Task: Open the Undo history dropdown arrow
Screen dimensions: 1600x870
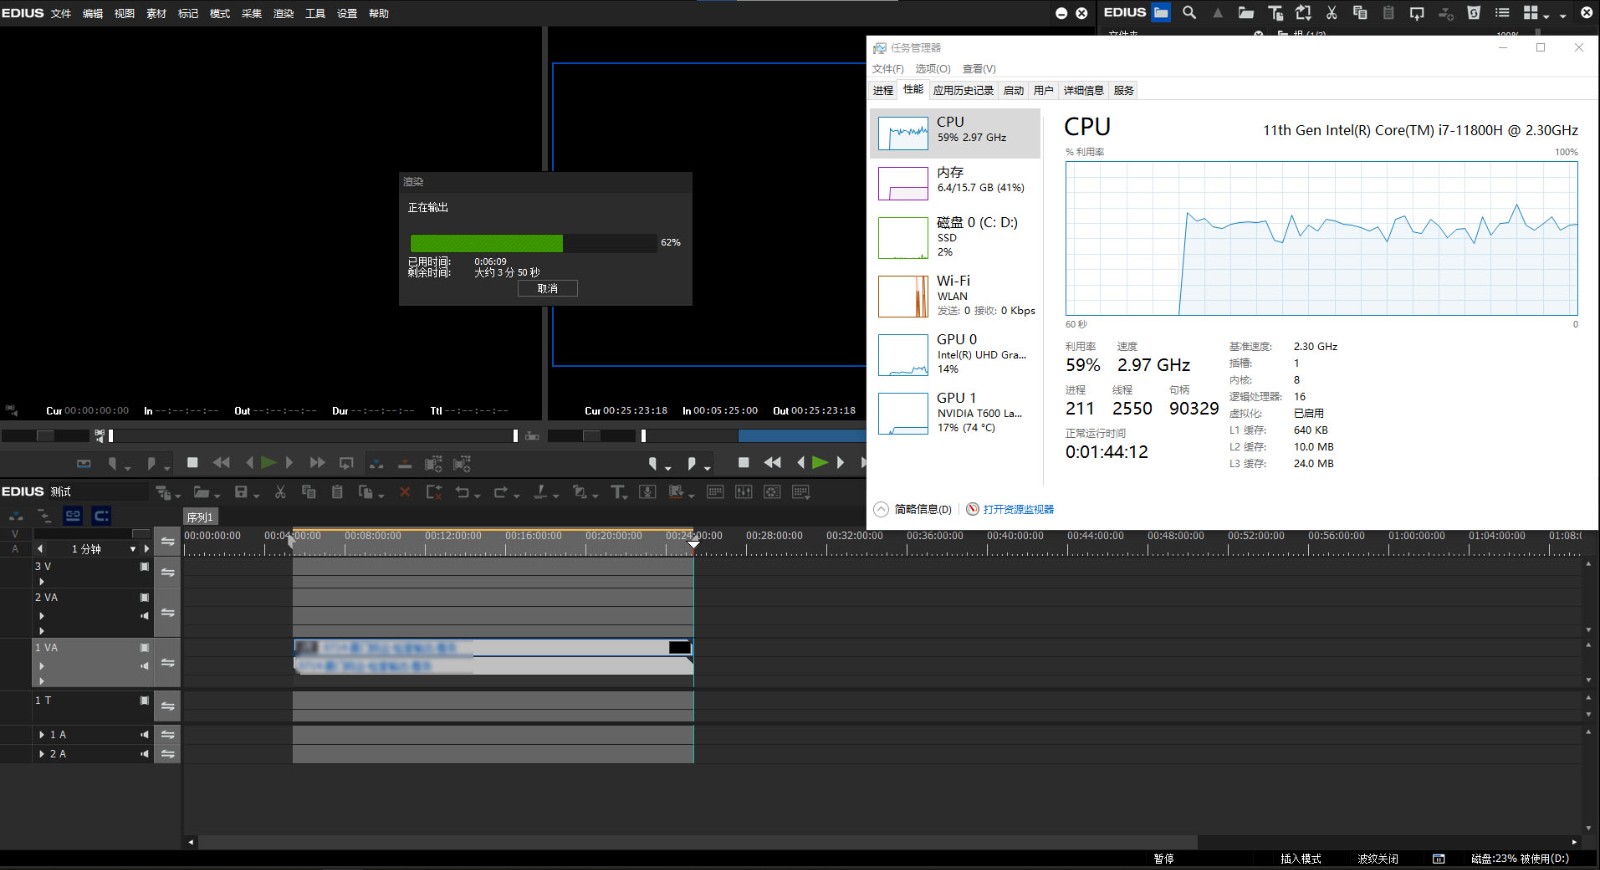Action: coord(476,495)
